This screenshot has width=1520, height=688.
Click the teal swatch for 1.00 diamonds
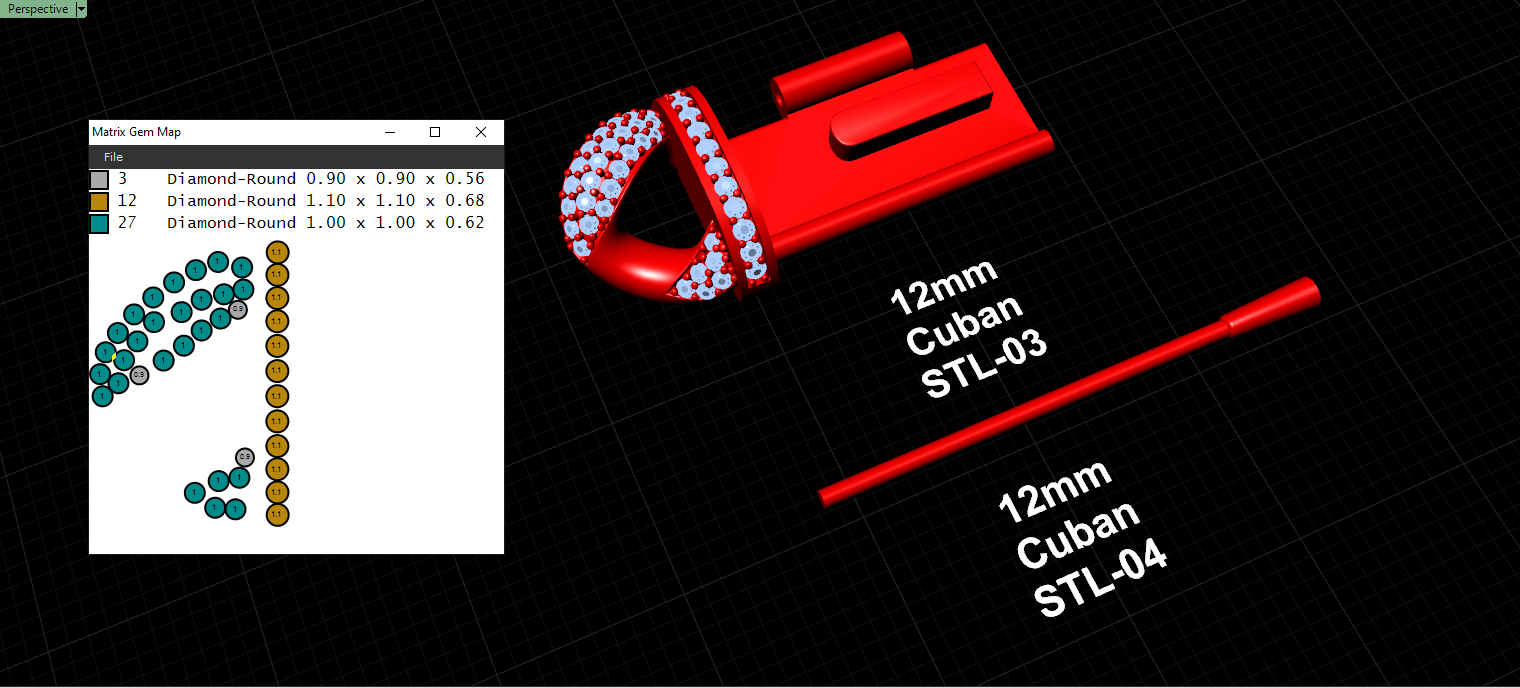click(x=99, y=224)
